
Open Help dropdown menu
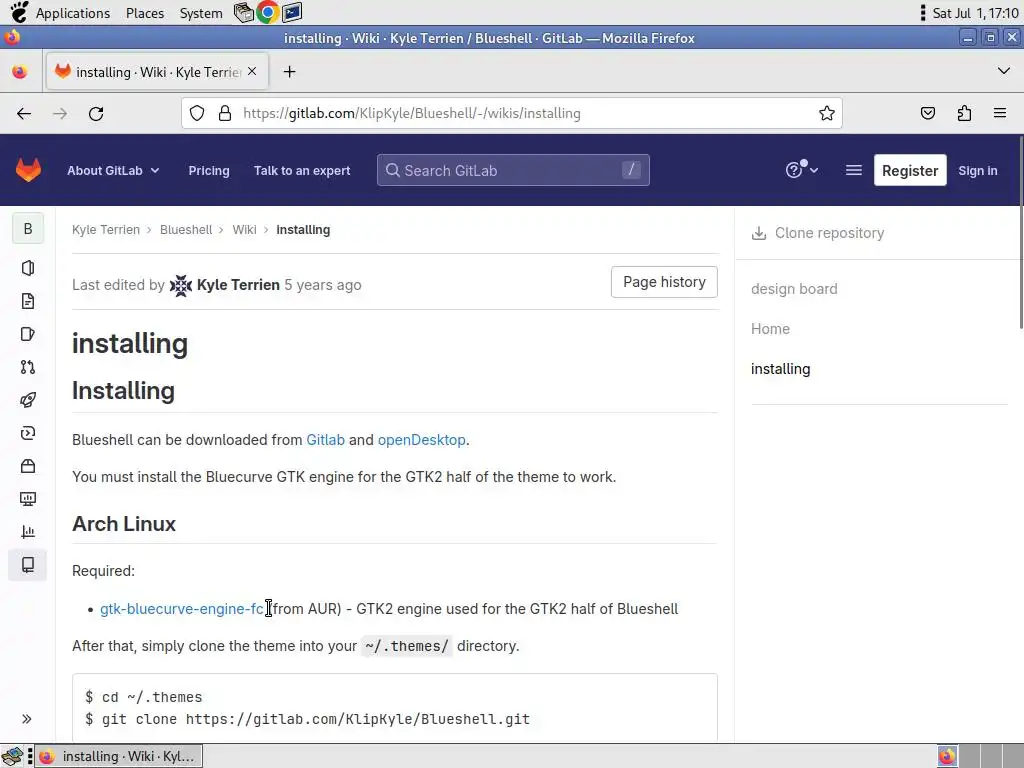point(801,170)
